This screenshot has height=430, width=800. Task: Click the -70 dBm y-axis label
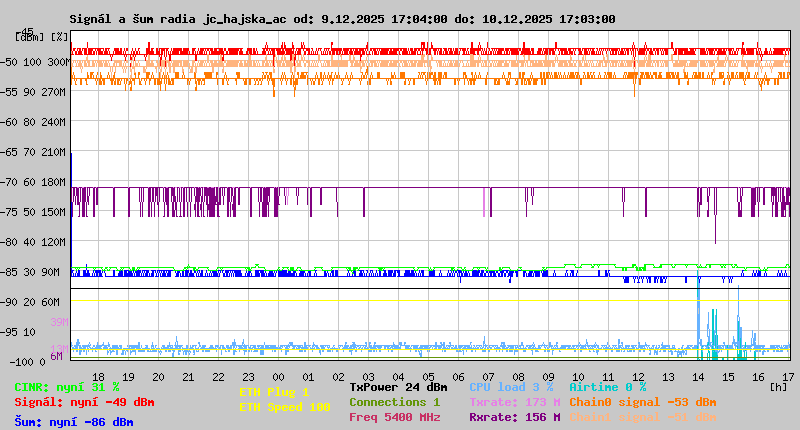24,182
